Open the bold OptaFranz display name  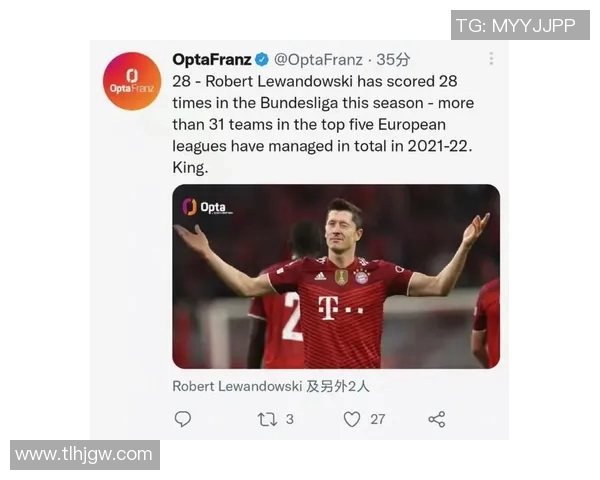tap(212, 59)
